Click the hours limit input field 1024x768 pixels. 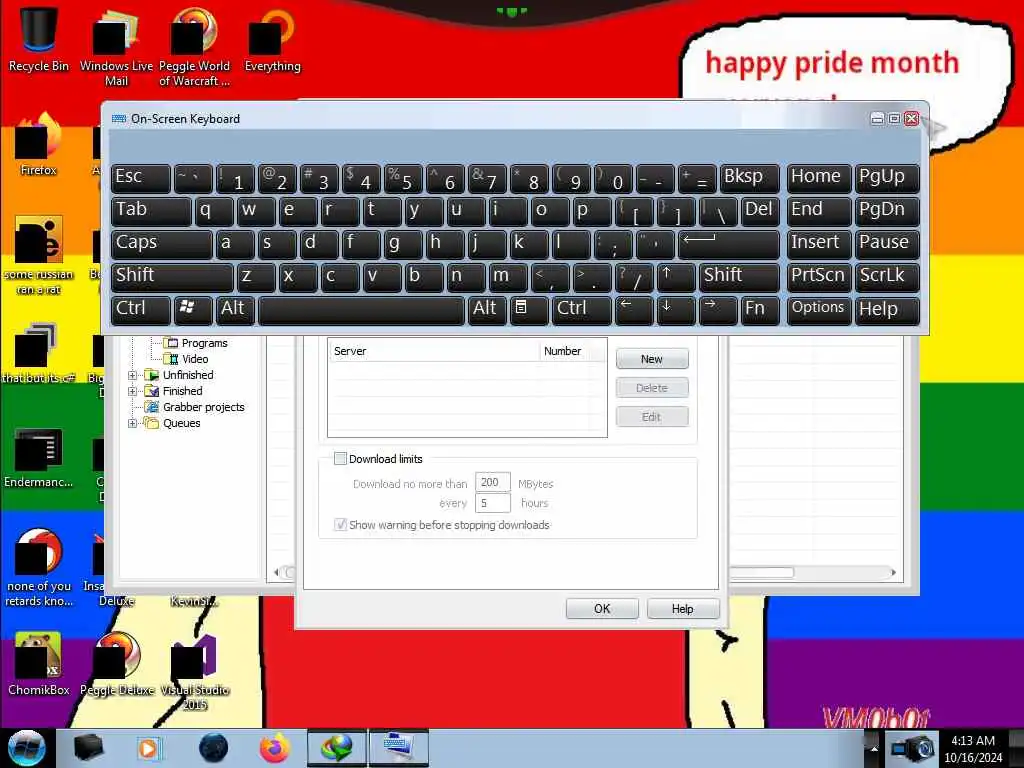click(492, 503)
